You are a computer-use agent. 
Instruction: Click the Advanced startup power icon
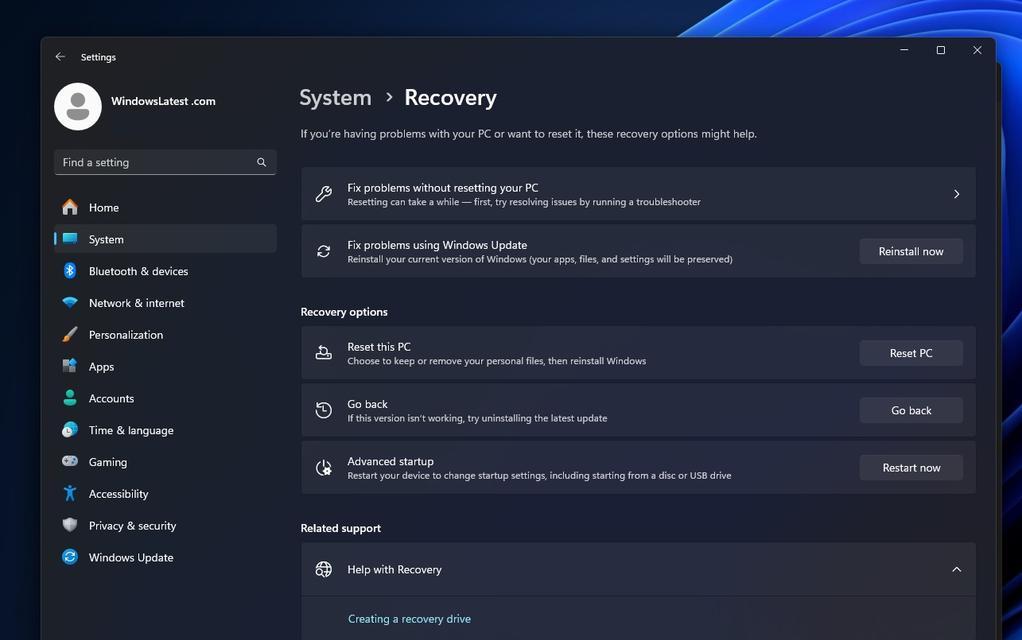[x=323, y=467]
